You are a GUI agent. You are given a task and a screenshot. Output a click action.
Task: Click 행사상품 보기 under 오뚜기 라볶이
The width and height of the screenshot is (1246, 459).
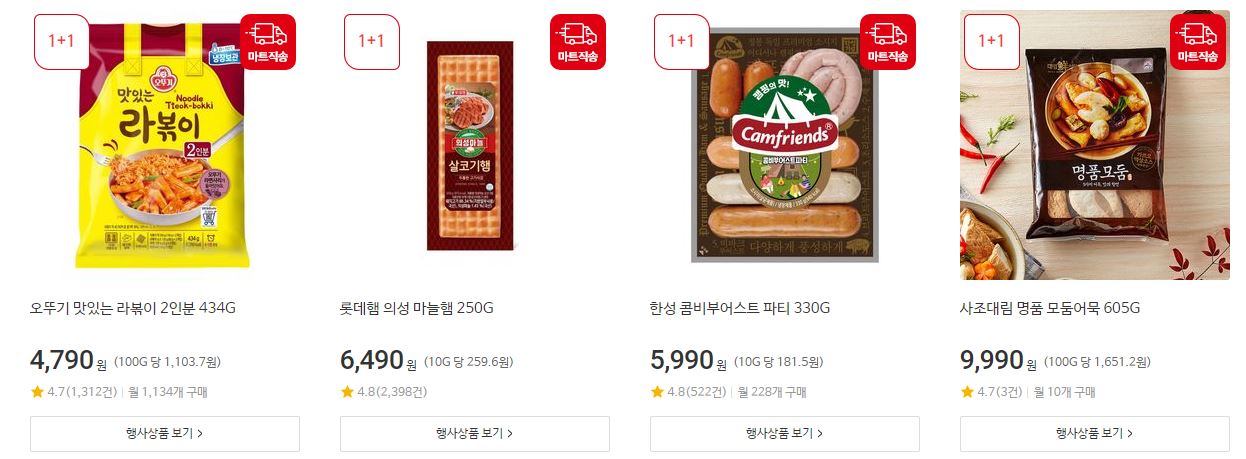(x=165, y=433)
